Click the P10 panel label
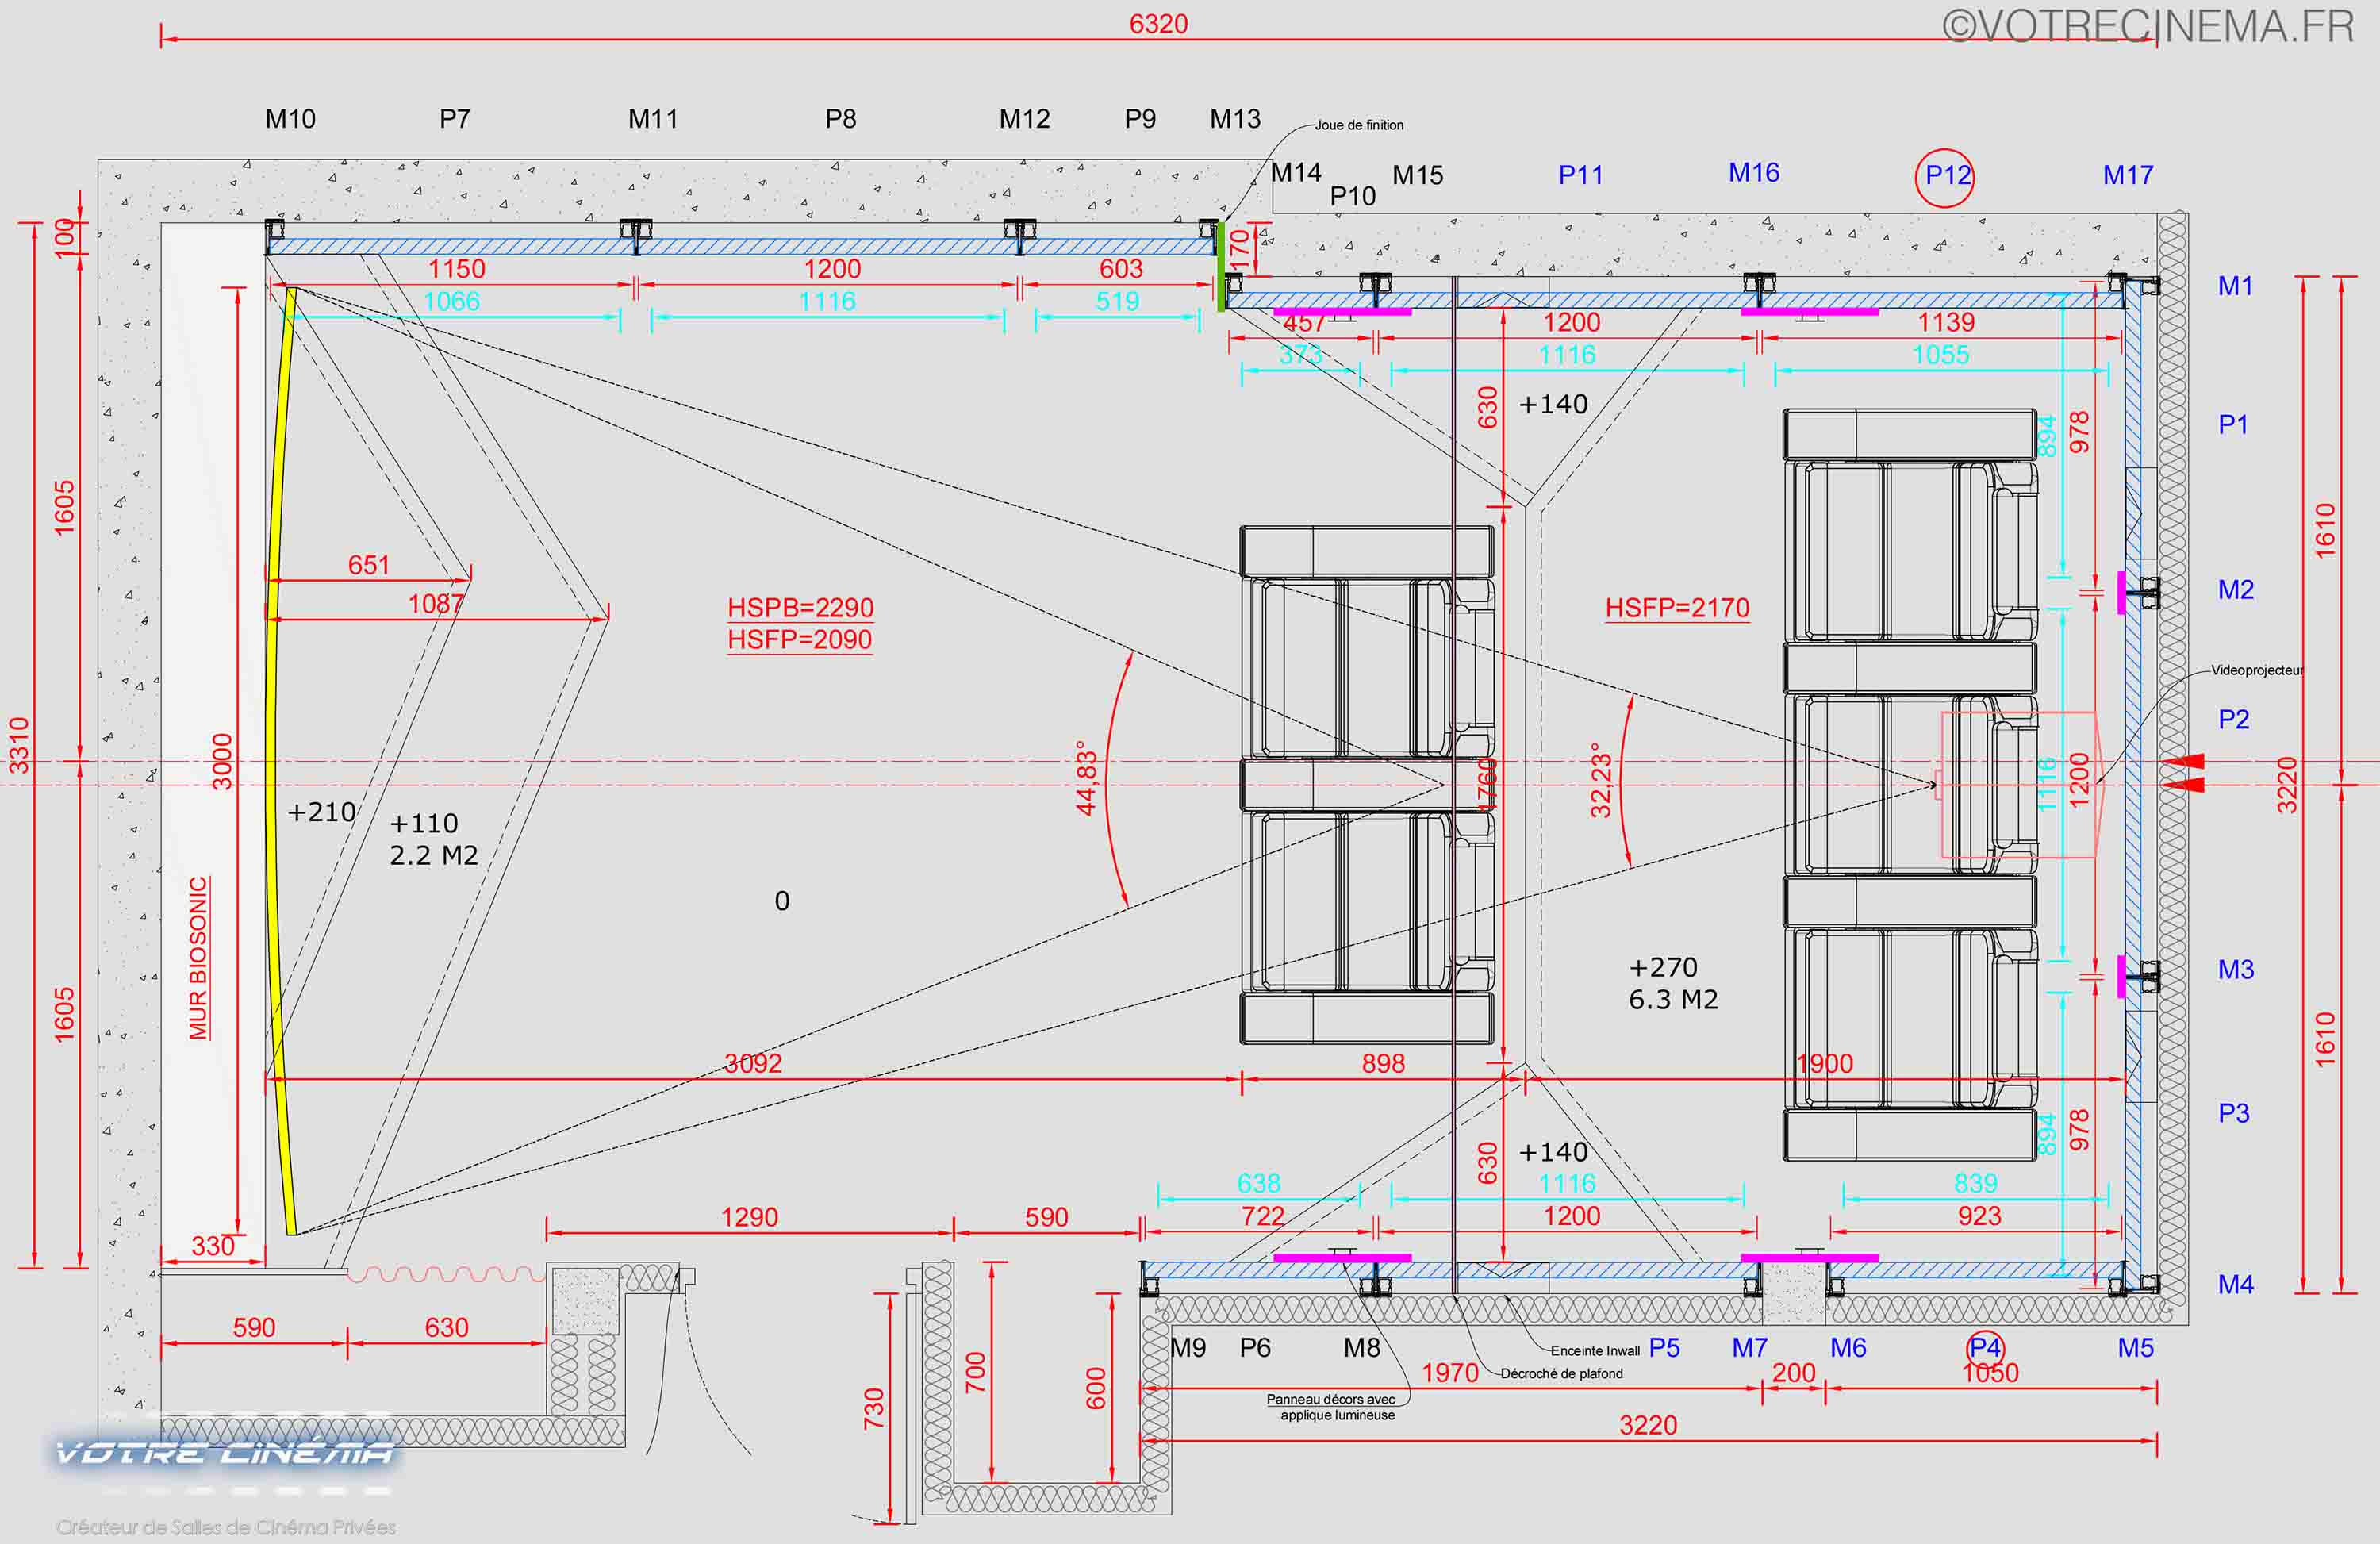The width and height of the screenshot is (2380, 1544). pyautogui.click(x=1352, y=196)
